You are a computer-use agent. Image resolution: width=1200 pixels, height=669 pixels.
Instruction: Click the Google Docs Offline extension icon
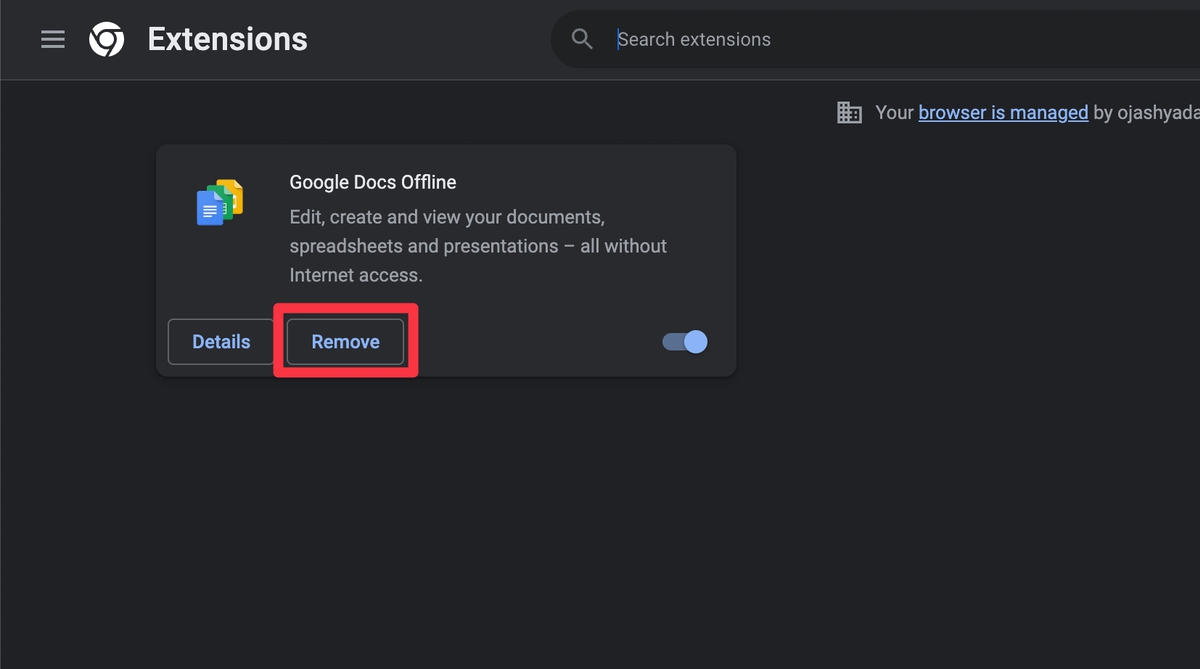point(220,202)
